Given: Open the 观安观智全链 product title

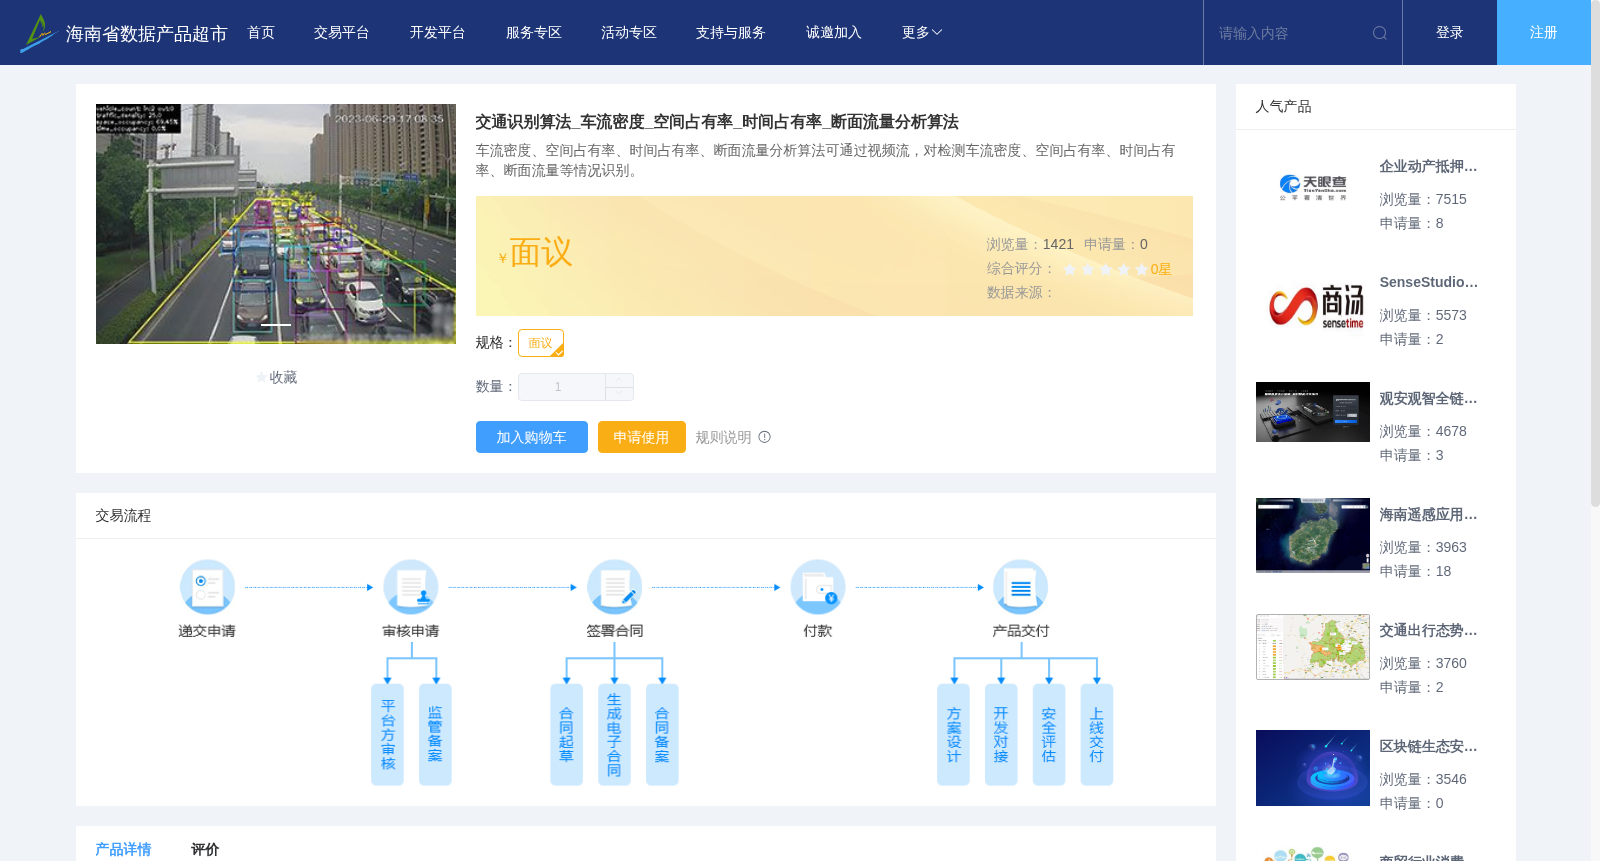Looking at the screenshot, I should click(x=1428, y=399).
